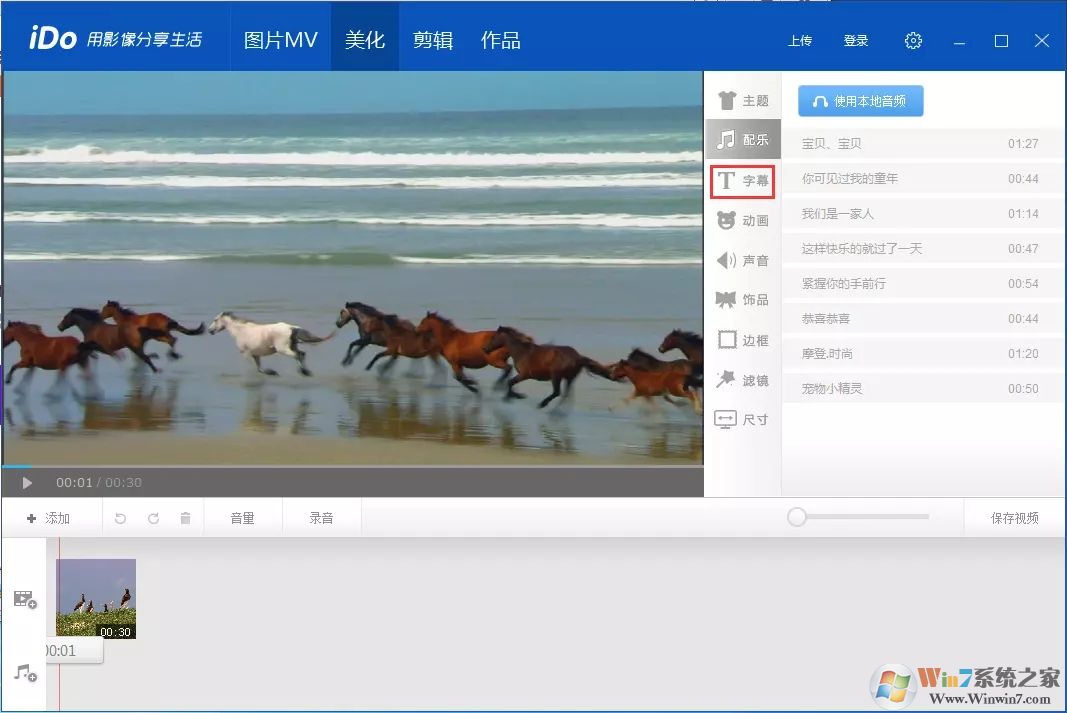This screenshot has height=713, width=1067.
Task: Click the 保存视频 button
Action: point(1014,517)
